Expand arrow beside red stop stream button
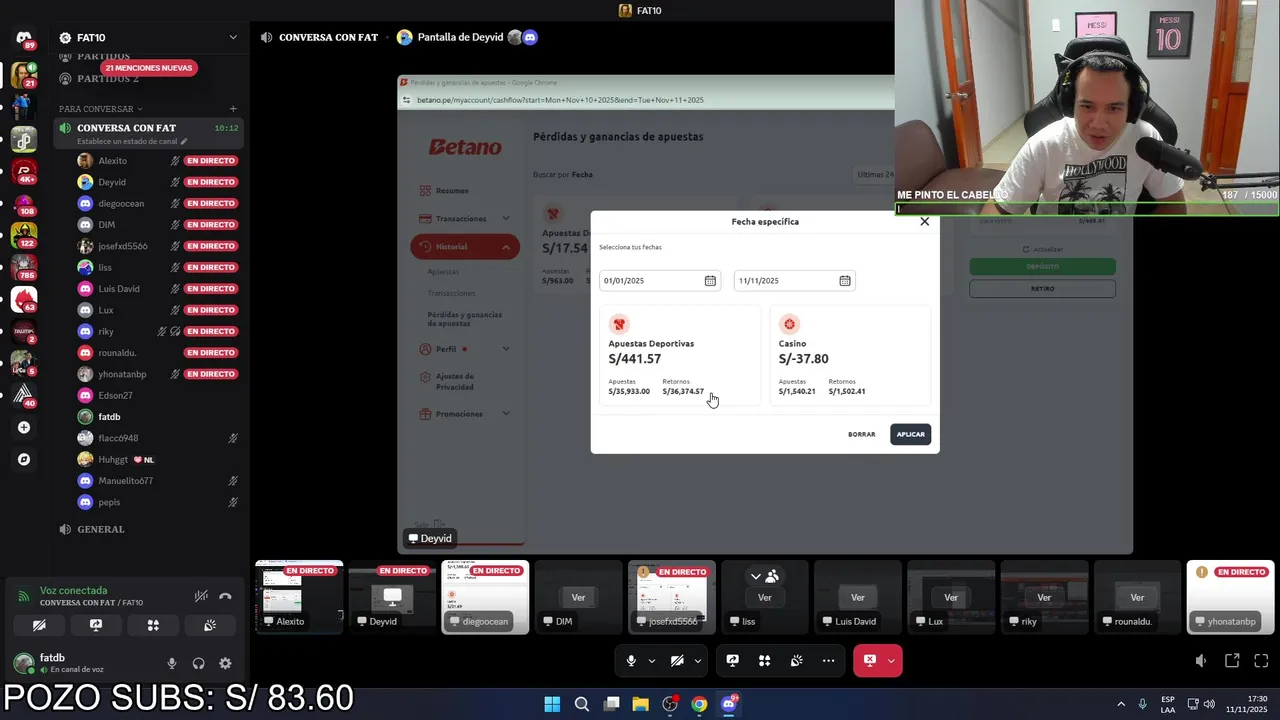1280x720 pixels. pos(892,661)
